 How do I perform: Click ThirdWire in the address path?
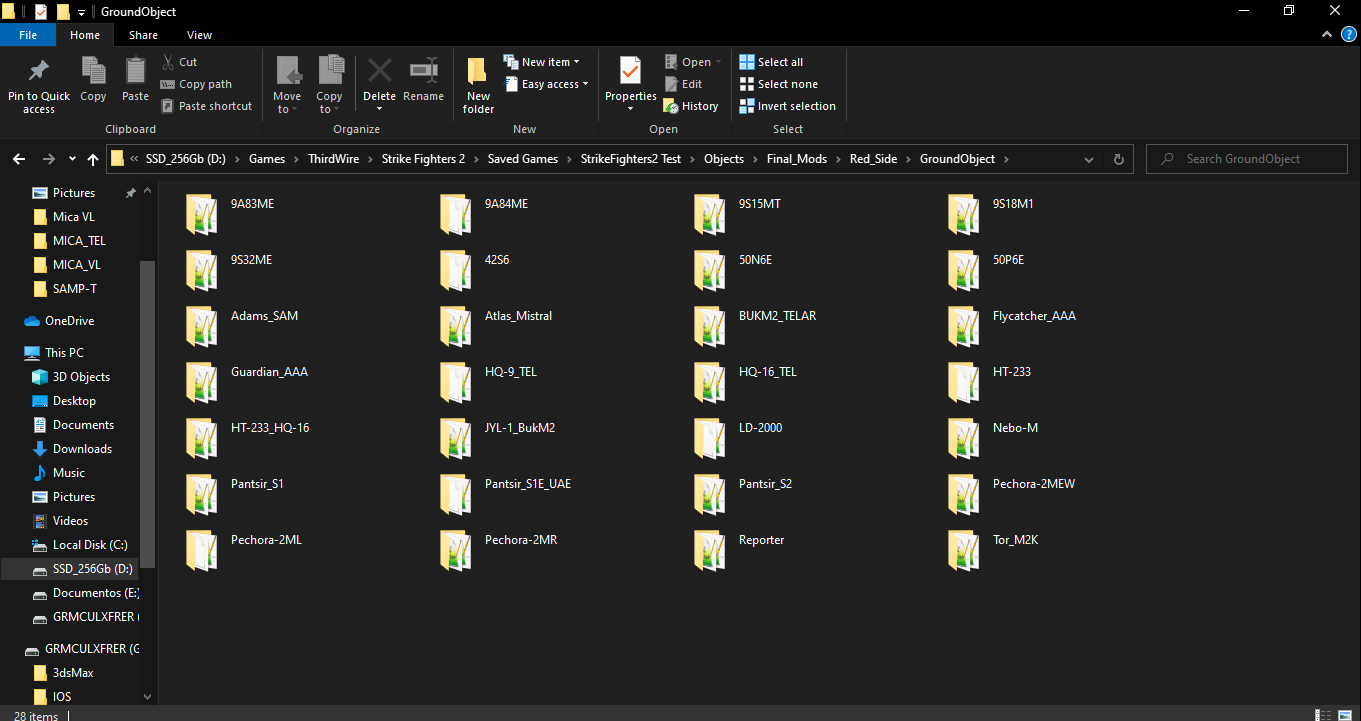click(x=333, y=159)
